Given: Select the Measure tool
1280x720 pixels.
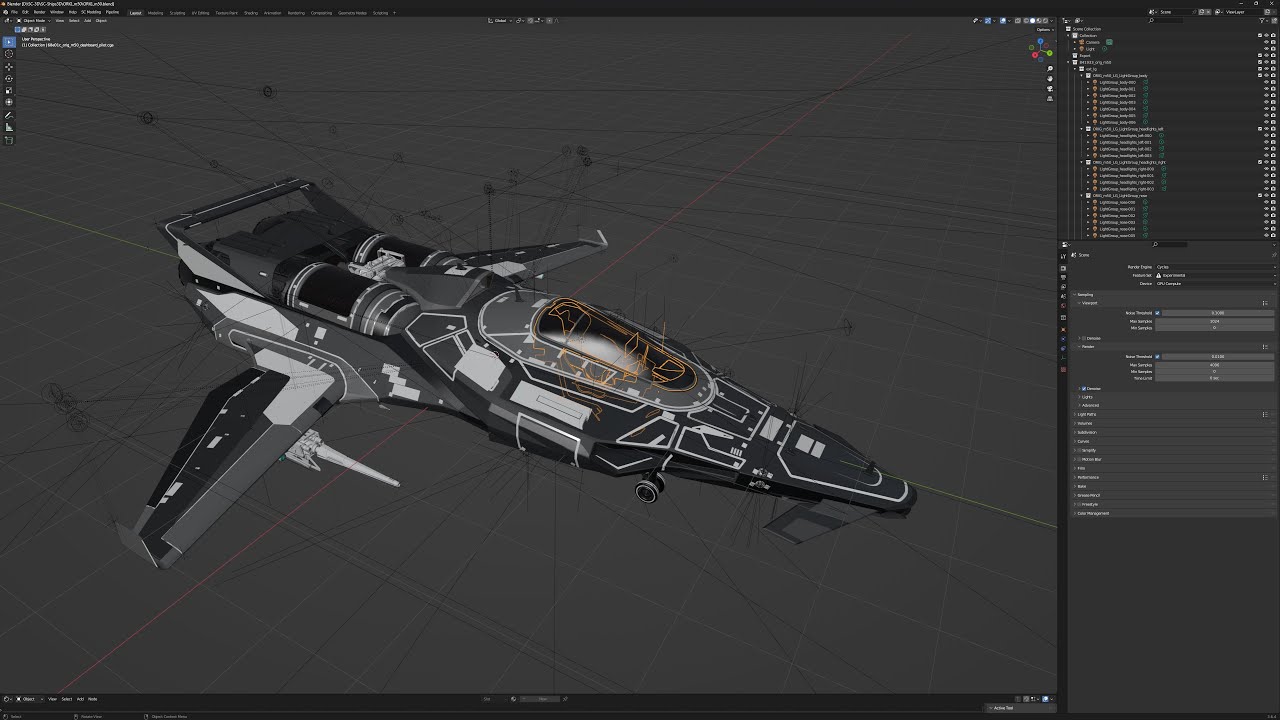Looking at the screenshot, I should click(x=10, y=127).
